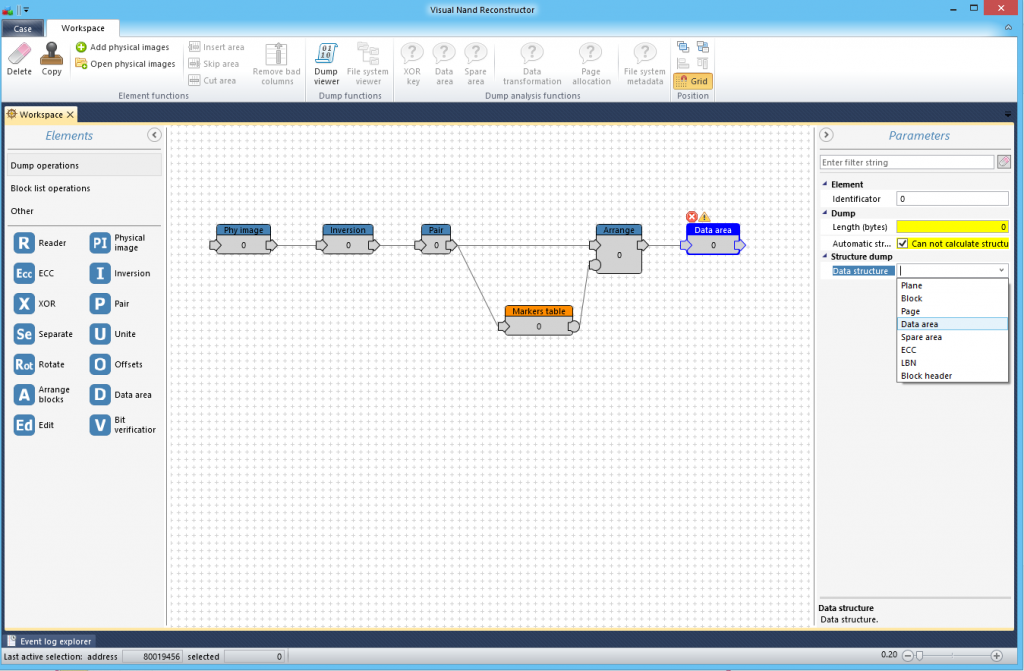Toggle Automatic structure checkbox

(x=903, y=243)
